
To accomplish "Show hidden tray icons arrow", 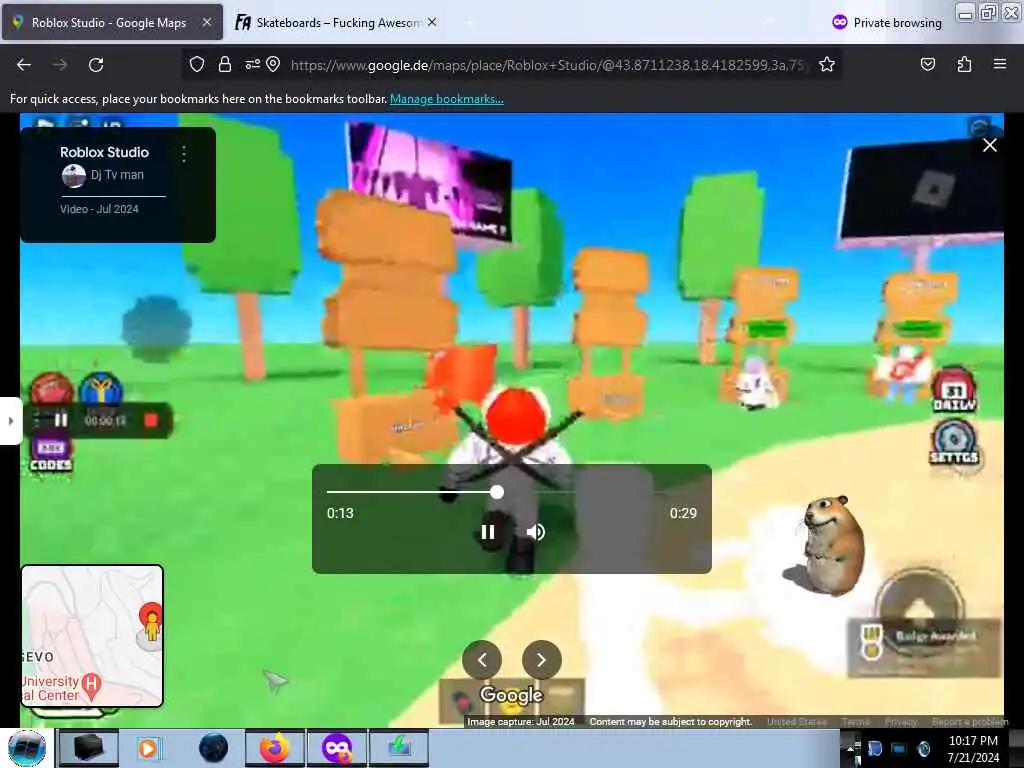I will 851,748.
